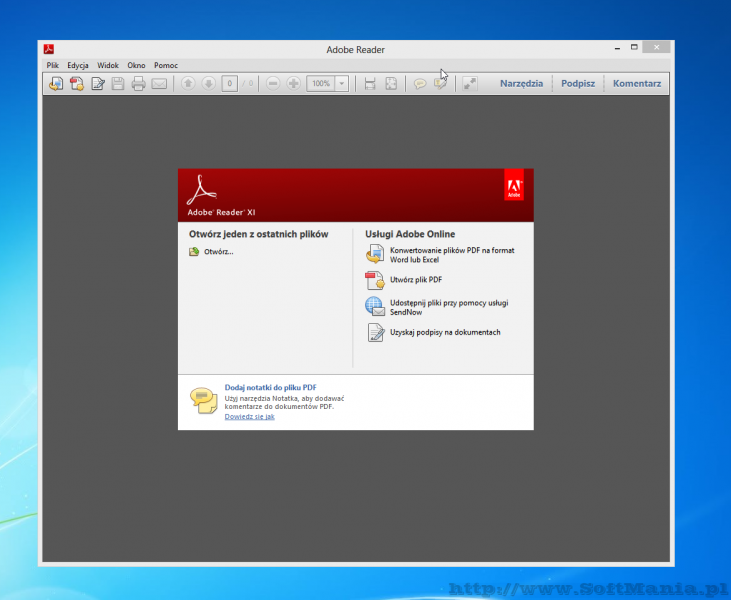Click the green folder icon beside Otwórz
The width and height of the screenshot is (731, 600).
194,252
